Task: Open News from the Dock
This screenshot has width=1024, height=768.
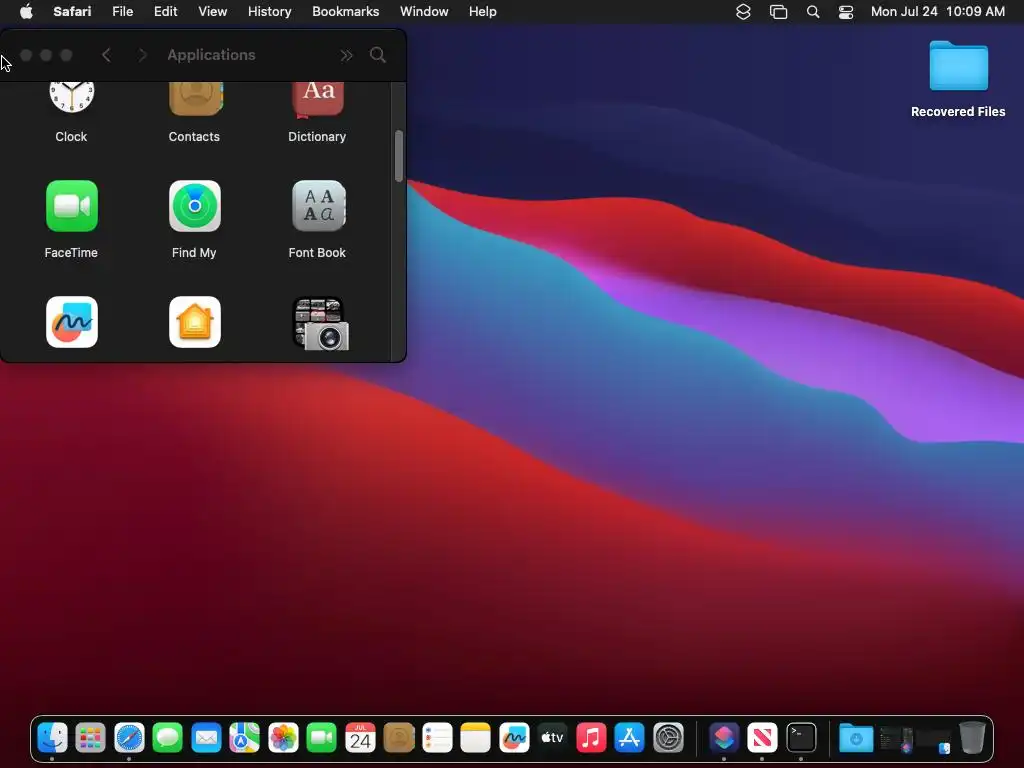Action: click(x=762, y=738)
